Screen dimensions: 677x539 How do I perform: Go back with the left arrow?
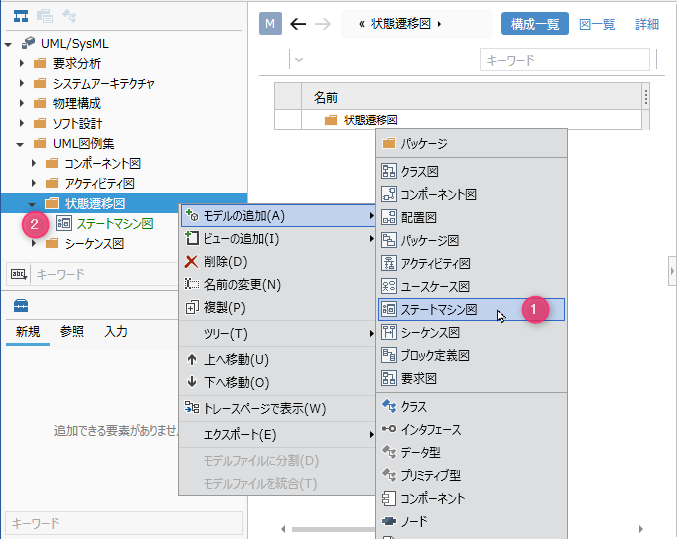pyautogui.click(x=298, y=24)
